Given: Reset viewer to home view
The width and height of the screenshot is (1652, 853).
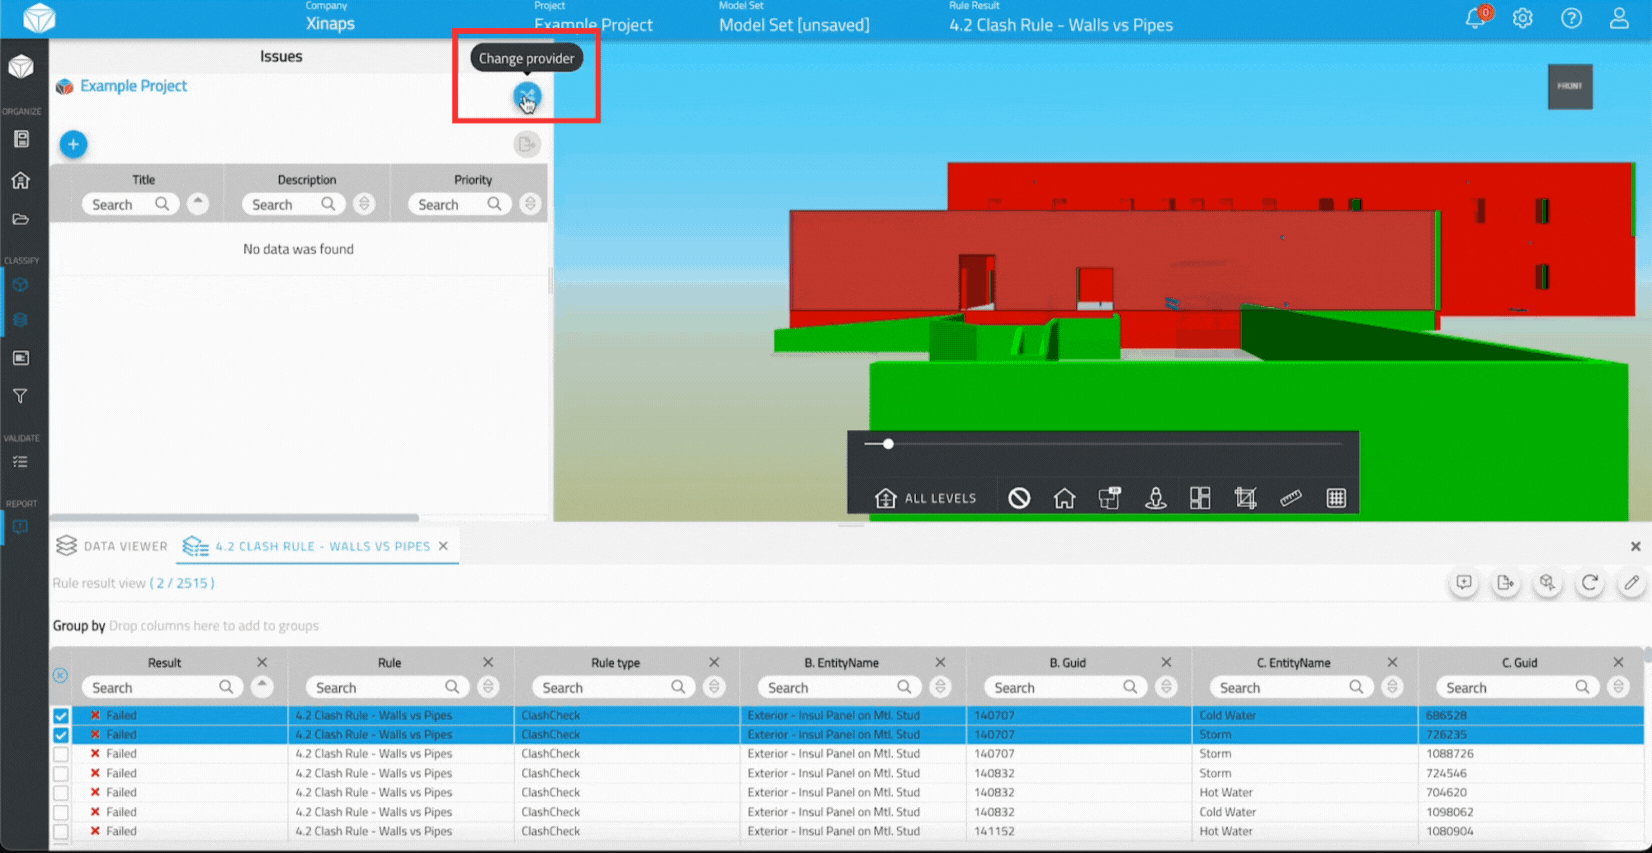Looking at the screenshot, I should [x=1064, y=498].
